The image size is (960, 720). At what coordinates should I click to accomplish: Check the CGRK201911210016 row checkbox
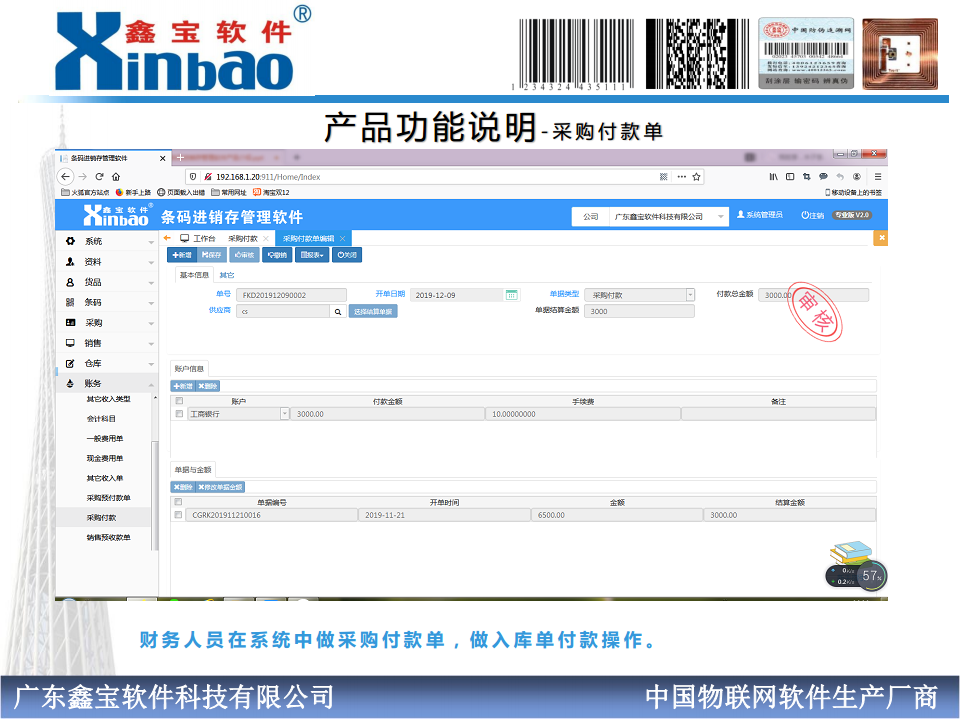pyautogui.click(x=178, y=516)
